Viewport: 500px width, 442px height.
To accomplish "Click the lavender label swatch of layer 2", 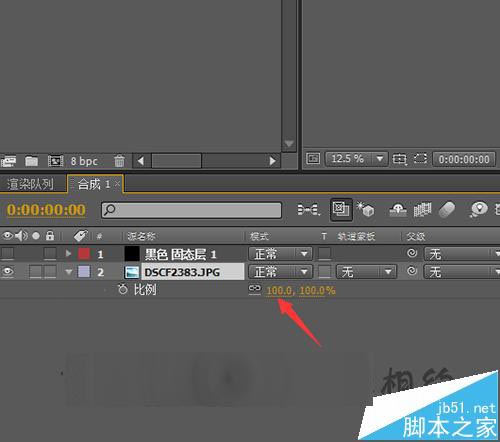I will (x=84, y=272).
